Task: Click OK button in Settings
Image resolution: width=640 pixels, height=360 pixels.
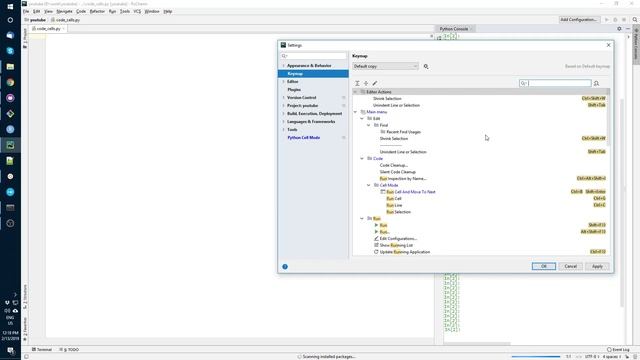Action: click(x=544, y=267)
